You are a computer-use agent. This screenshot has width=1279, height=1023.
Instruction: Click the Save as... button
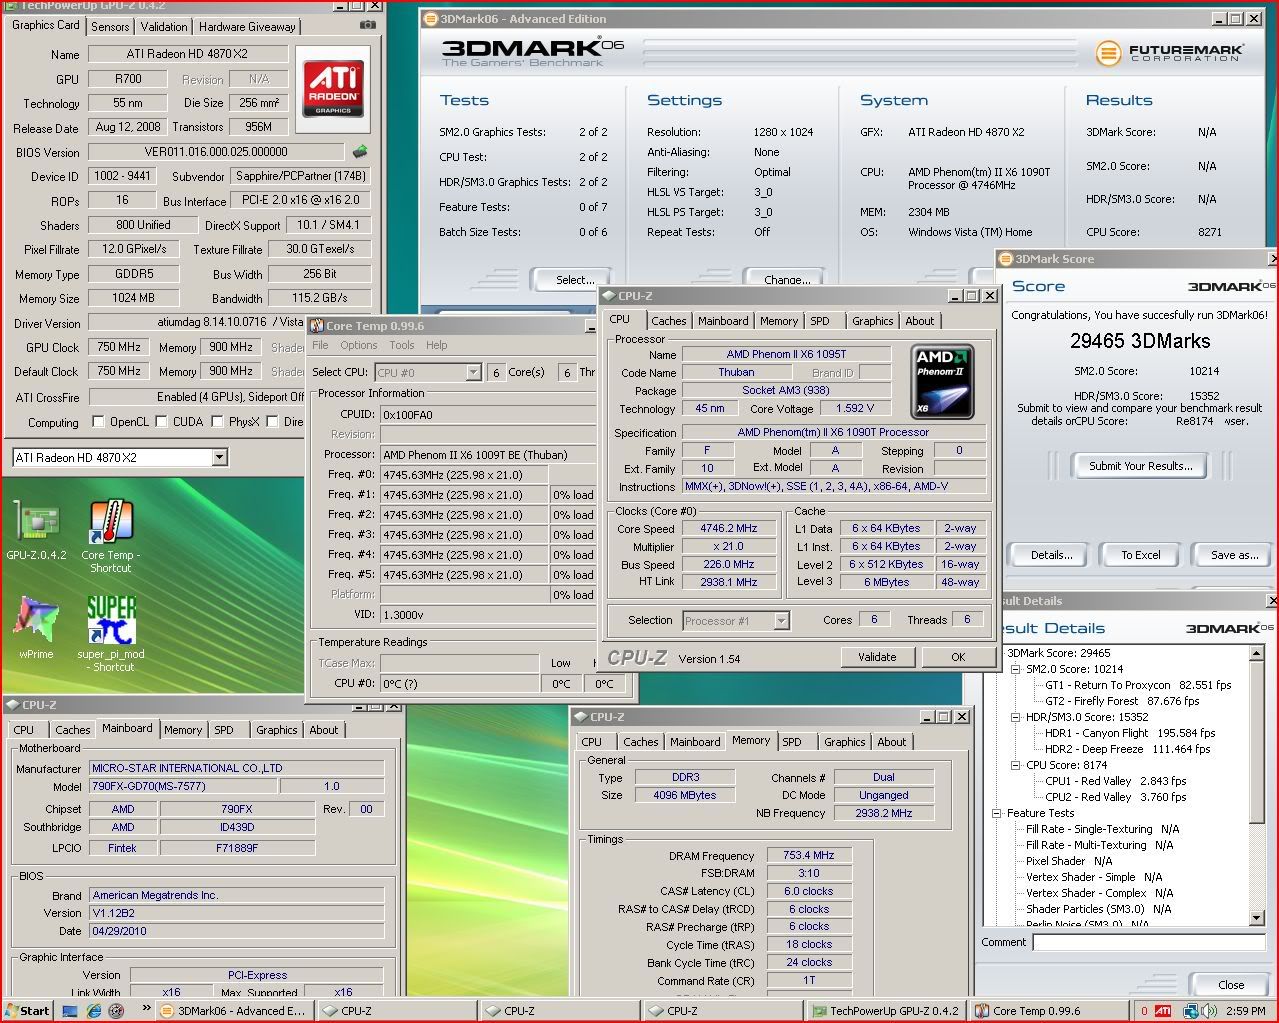[x=1234, y=555]
